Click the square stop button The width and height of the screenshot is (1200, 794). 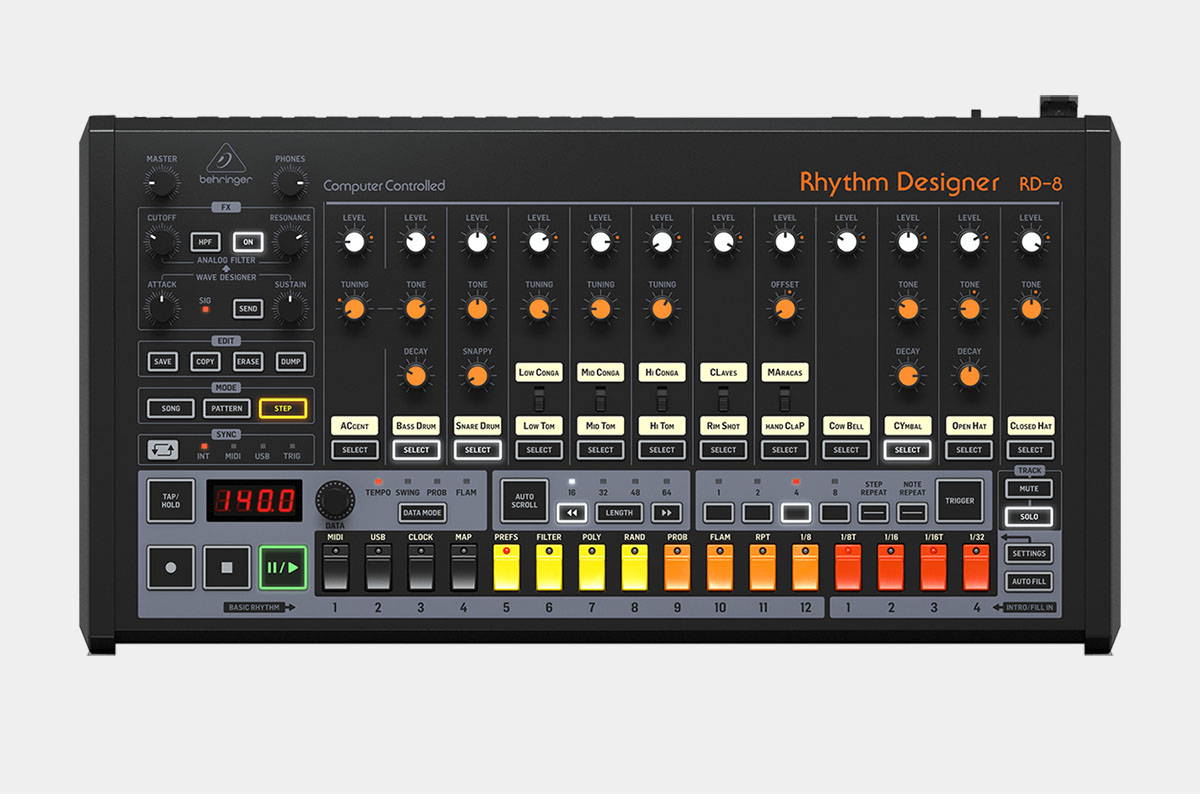[x=227, y=567]
